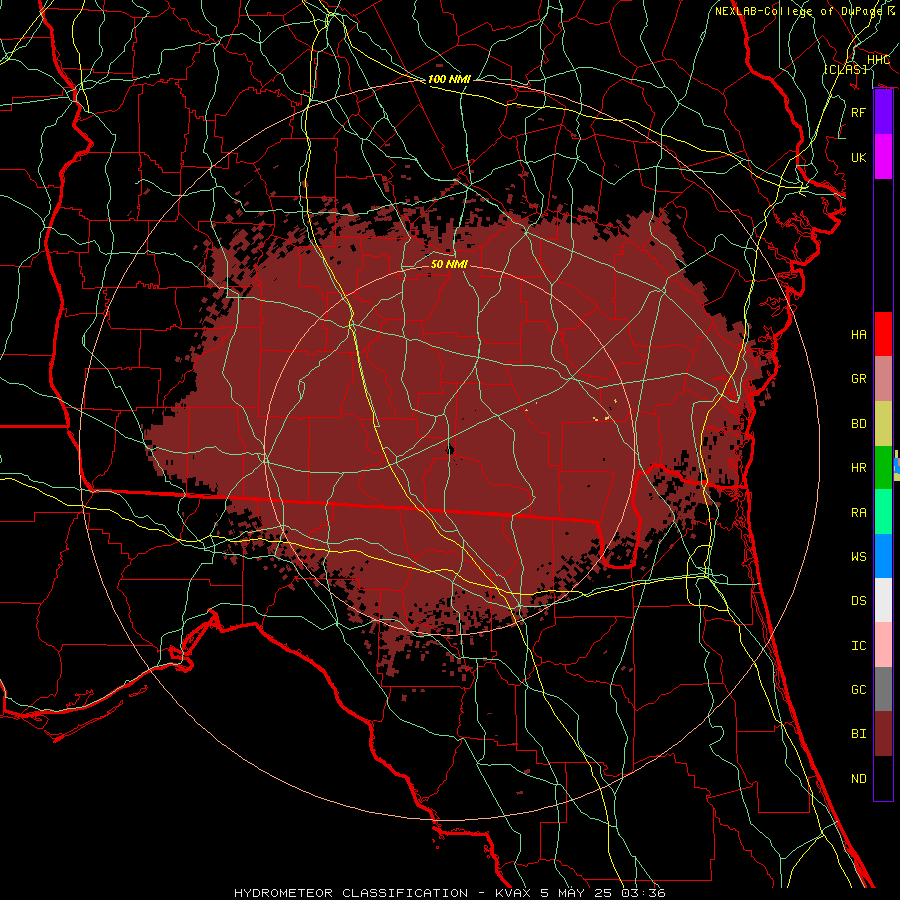Viewport: 900px width, 900px height.
Task: Click the RA legend label
Action: point(858,512)
